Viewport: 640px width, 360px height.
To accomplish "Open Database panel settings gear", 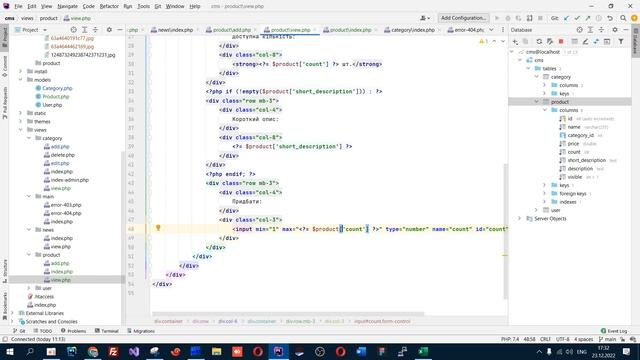I will 615,30.
